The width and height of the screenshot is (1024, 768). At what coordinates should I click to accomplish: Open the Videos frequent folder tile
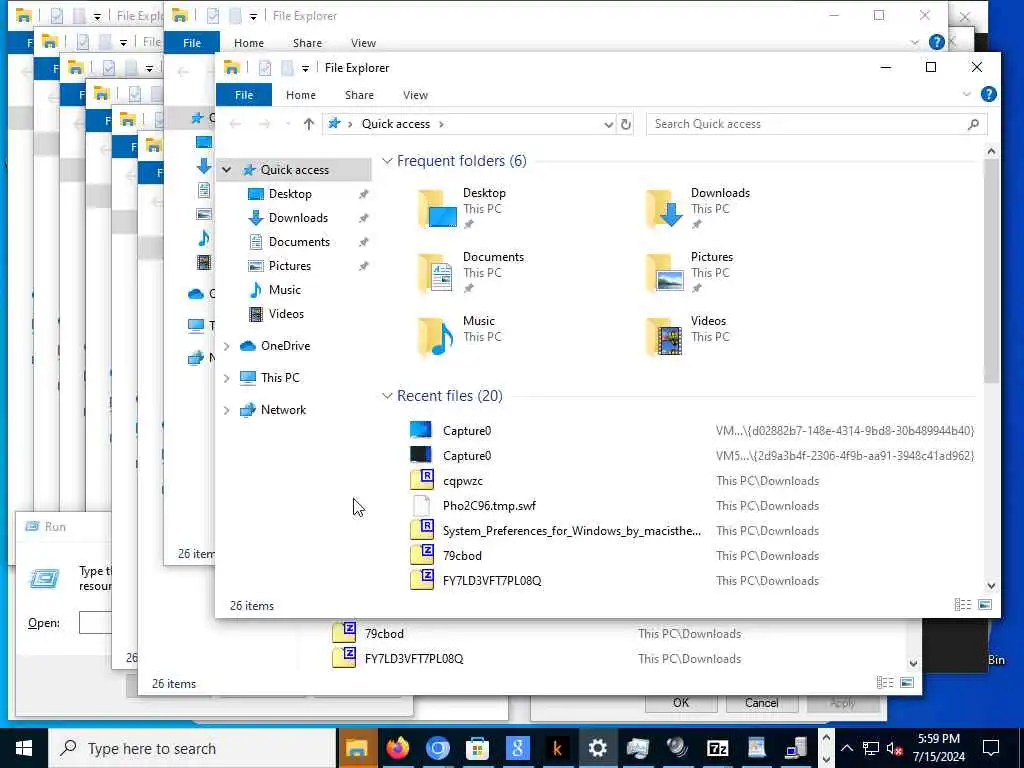[687, 337]
